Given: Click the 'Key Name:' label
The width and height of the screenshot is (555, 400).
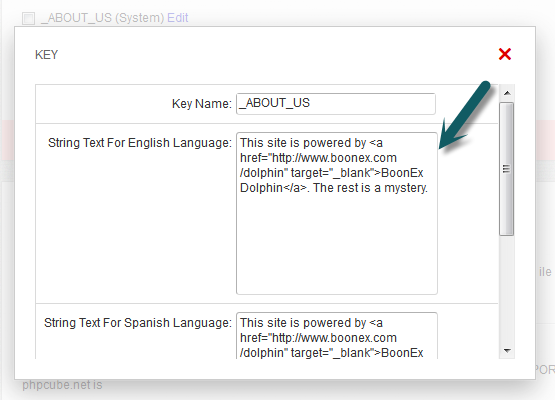Looking at the screenshot, I should tap(202, 104).
